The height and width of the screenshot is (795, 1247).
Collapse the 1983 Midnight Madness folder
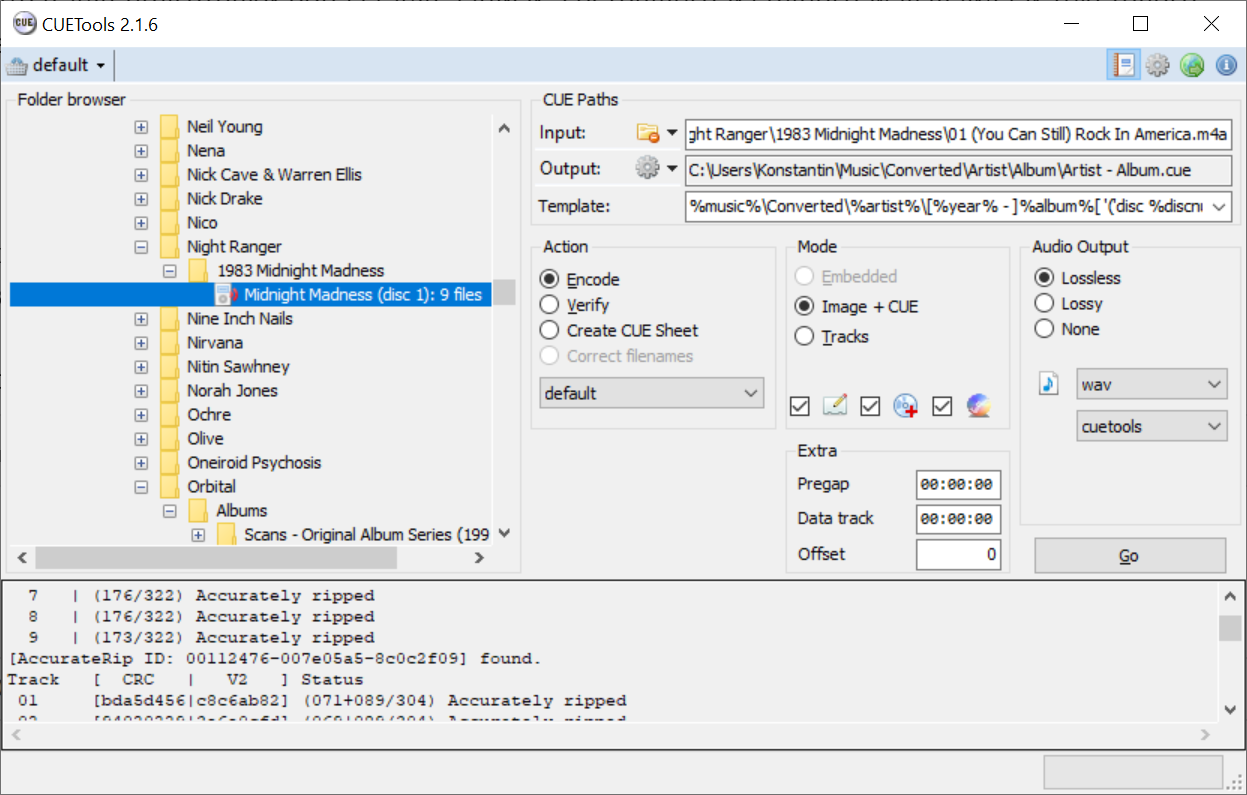click(170, 271)
